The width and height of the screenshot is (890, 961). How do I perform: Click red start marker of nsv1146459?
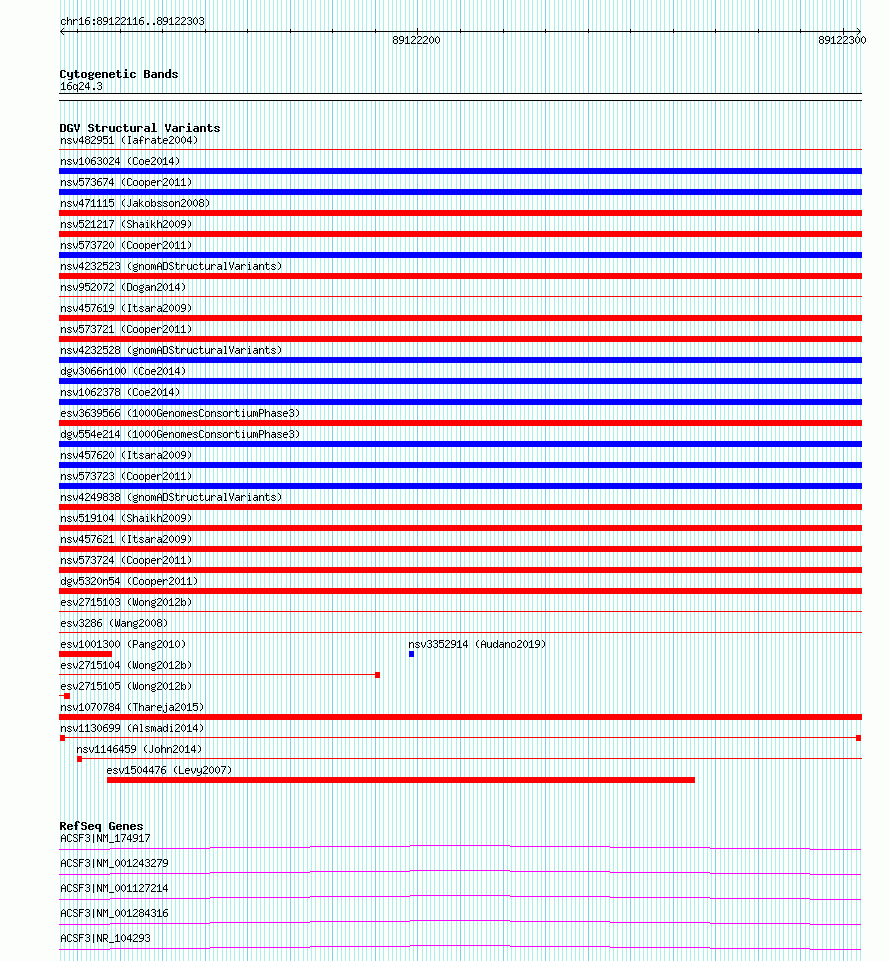click(x=80, y=759)
